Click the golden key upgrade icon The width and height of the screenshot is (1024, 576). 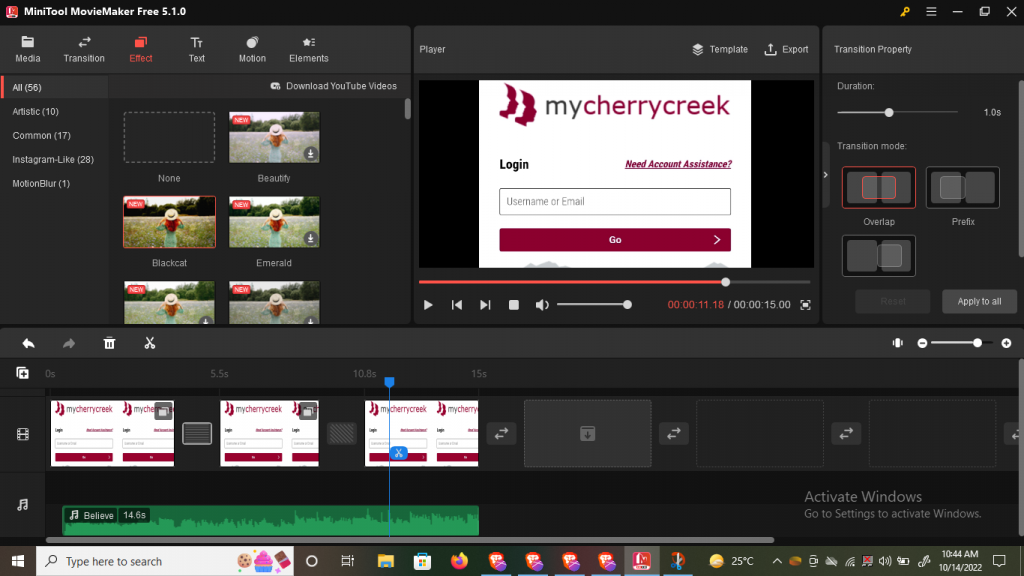click(904, 12)
